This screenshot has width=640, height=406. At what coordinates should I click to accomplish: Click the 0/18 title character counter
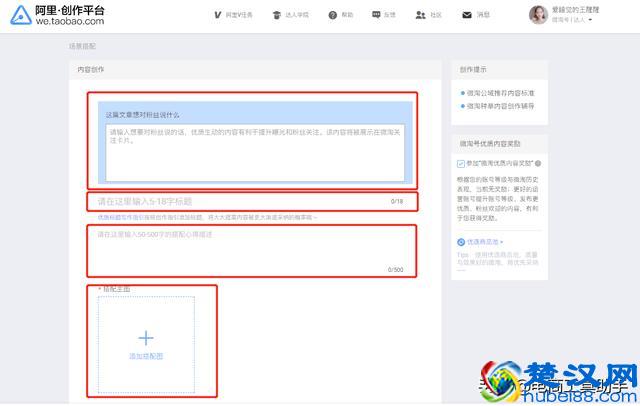coord(397,201)
